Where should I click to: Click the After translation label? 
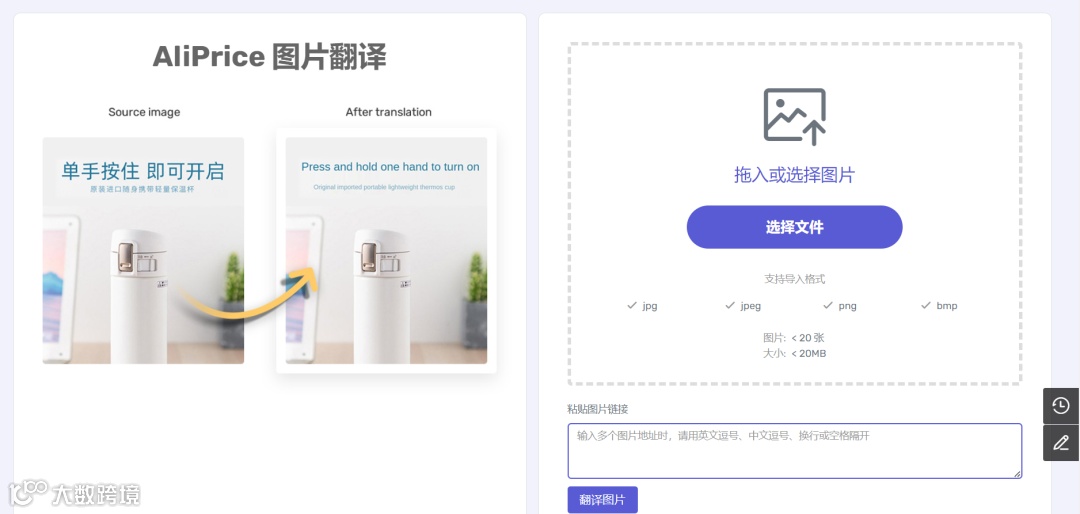click(388, 112)
